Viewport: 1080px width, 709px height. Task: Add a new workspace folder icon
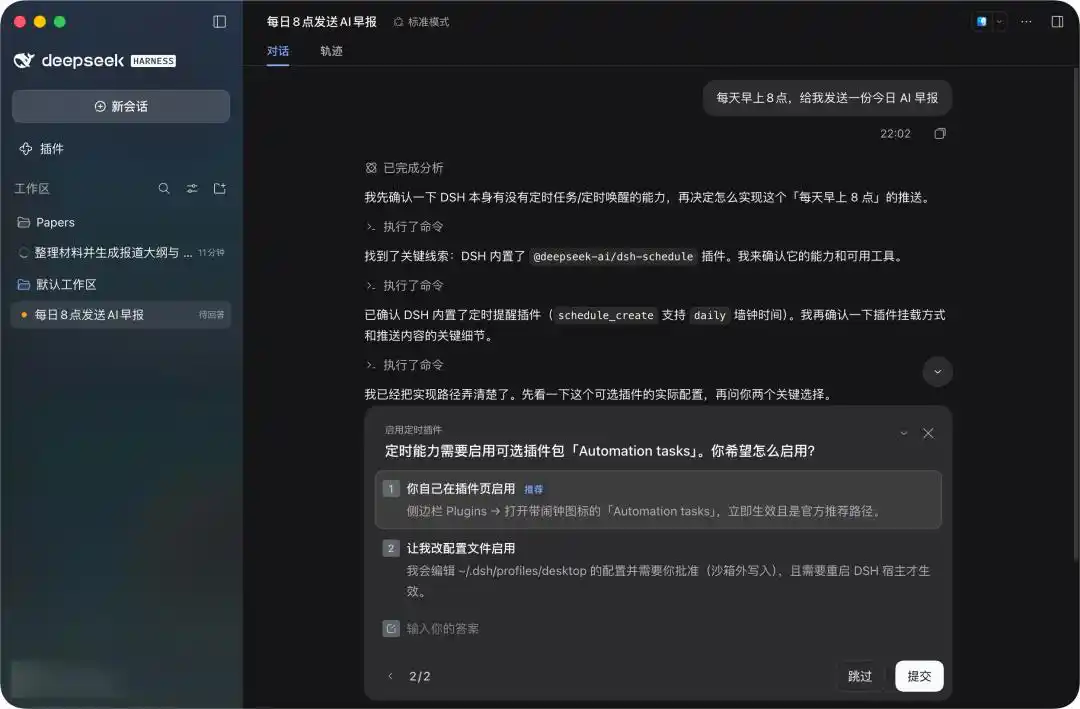pyautogui.click(x=220, y=188)
